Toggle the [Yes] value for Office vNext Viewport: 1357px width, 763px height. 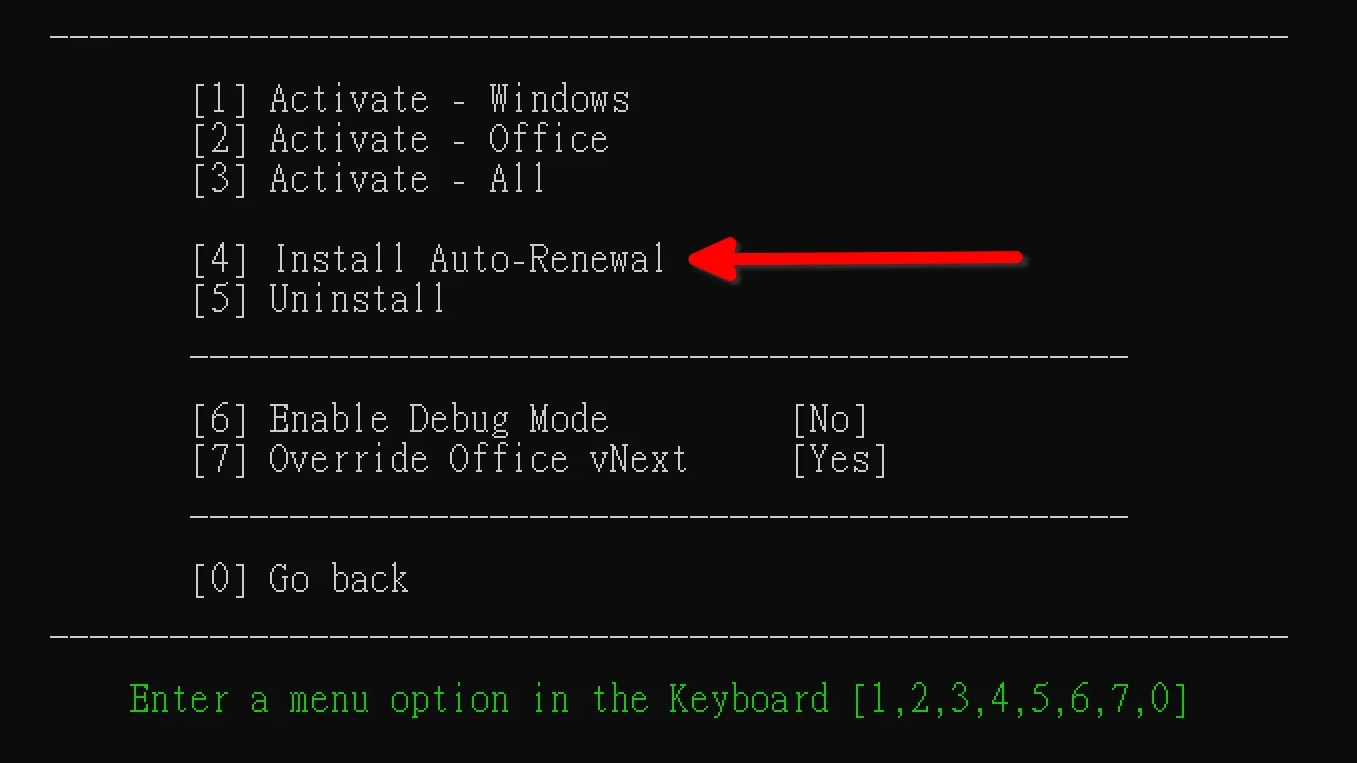pos(839,459)
